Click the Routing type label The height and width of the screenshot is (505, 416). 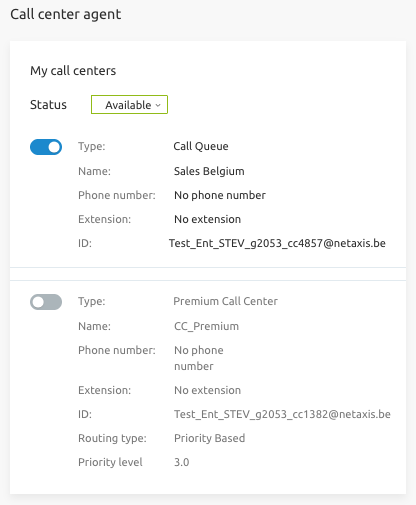click(112, 438)
